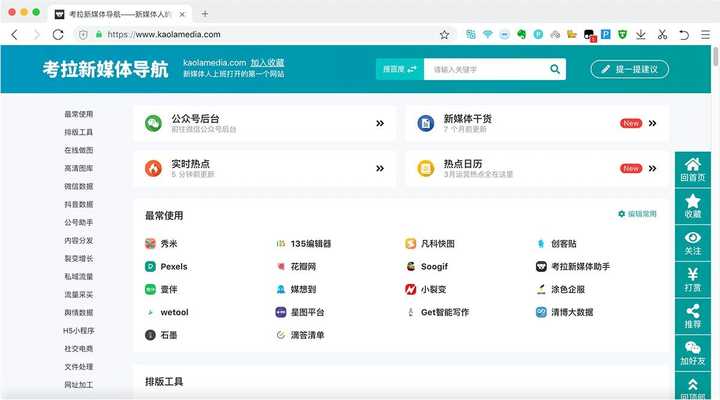The height and width of the screenshot is (400, 720).
Task: Expand 热点日历 with its double arrow
Action: click(x=652, y=168)
